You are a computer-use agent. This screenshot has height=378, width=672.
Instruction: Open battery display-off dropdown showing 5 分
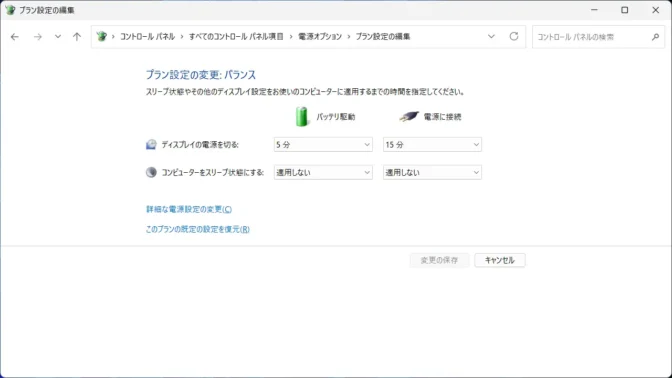323,145
